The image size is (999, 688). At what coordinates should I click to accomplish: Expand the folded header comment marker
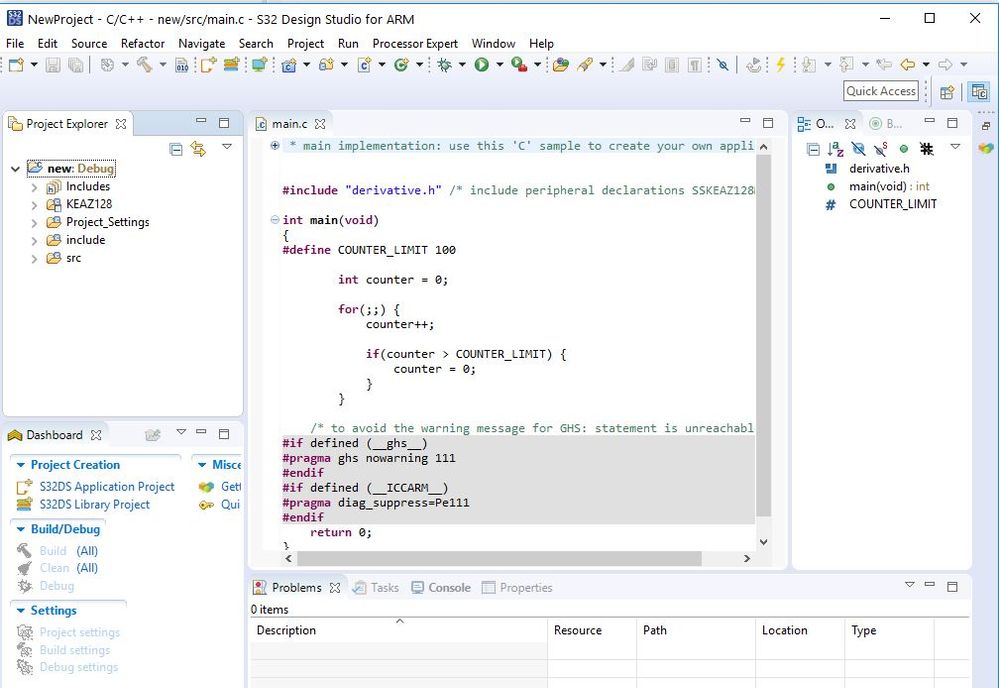(275, 145)
